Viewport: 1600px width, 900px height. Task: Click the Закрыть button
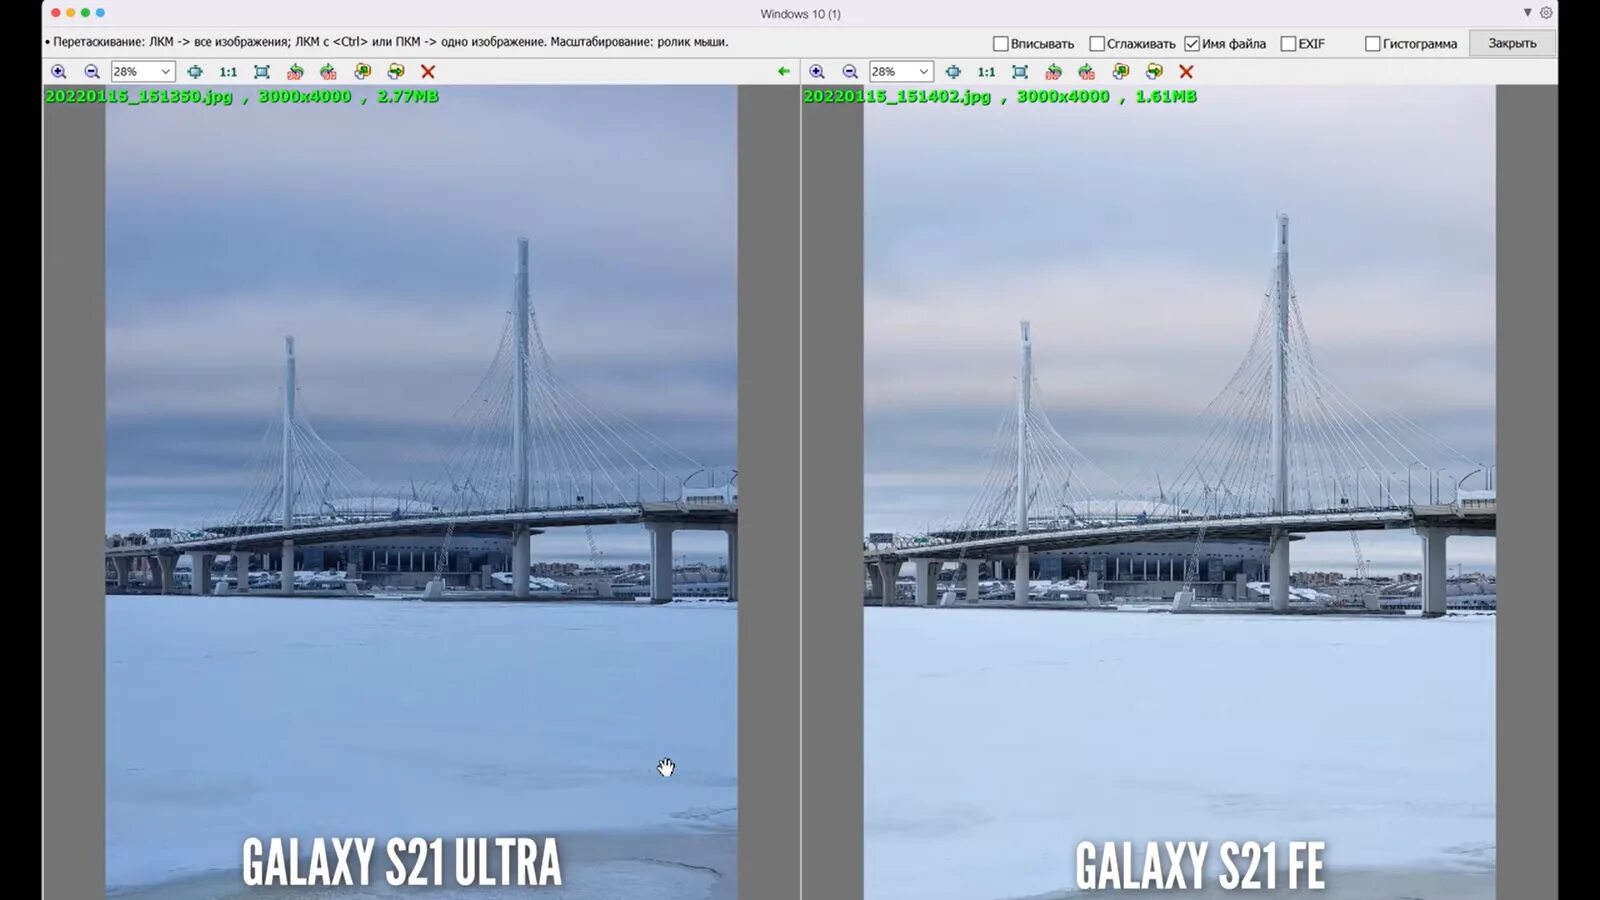(x=1512, y=43)
